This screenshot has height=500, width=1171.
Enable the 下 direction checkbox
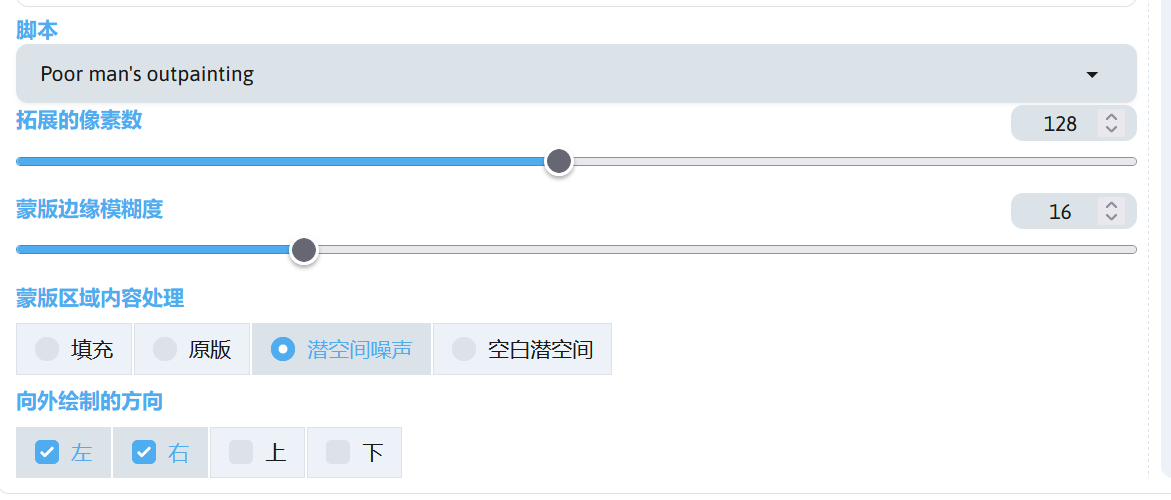tap(338, 453)
